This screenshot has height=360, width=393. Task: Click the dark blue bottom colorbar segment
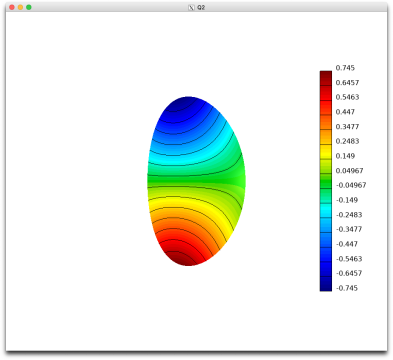(x=326, y=284)
